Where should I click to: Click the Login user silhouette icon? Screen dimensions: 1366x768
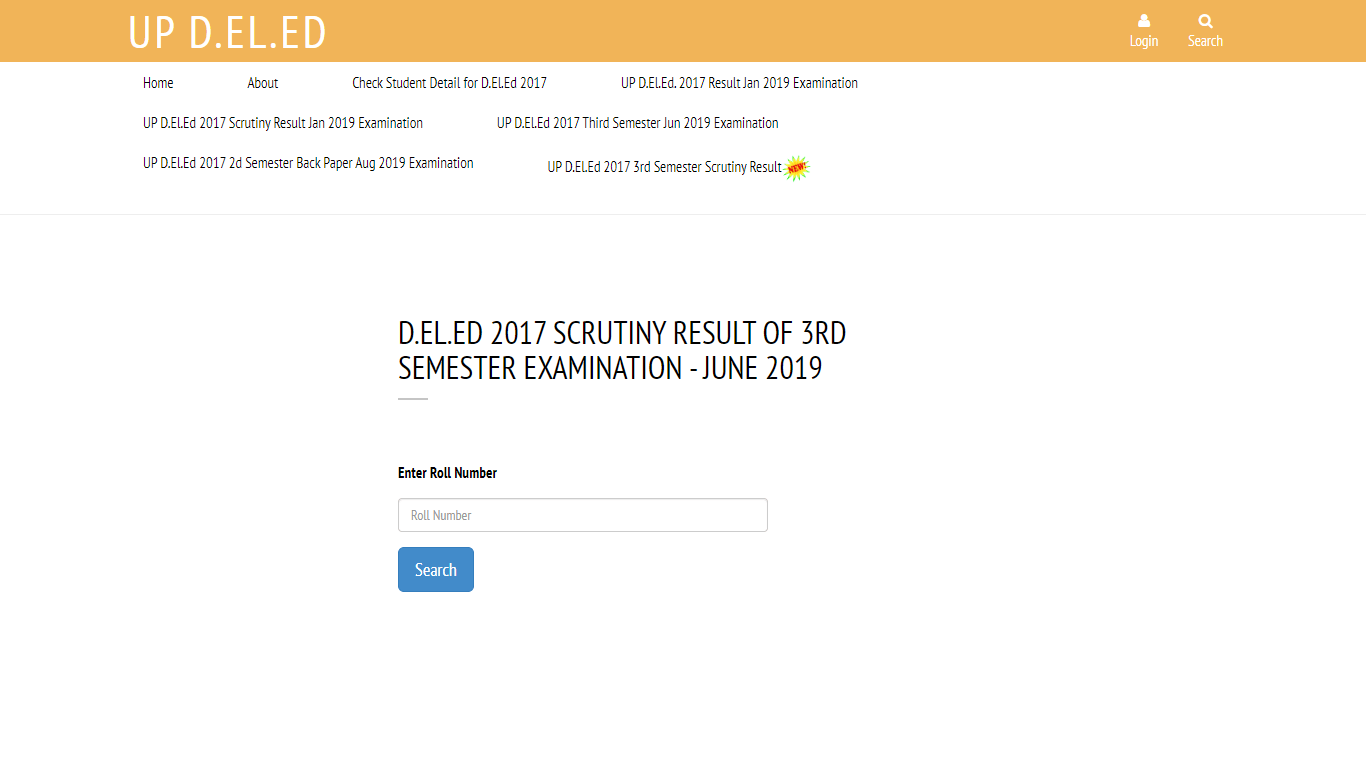click(x=1144, y=21)
